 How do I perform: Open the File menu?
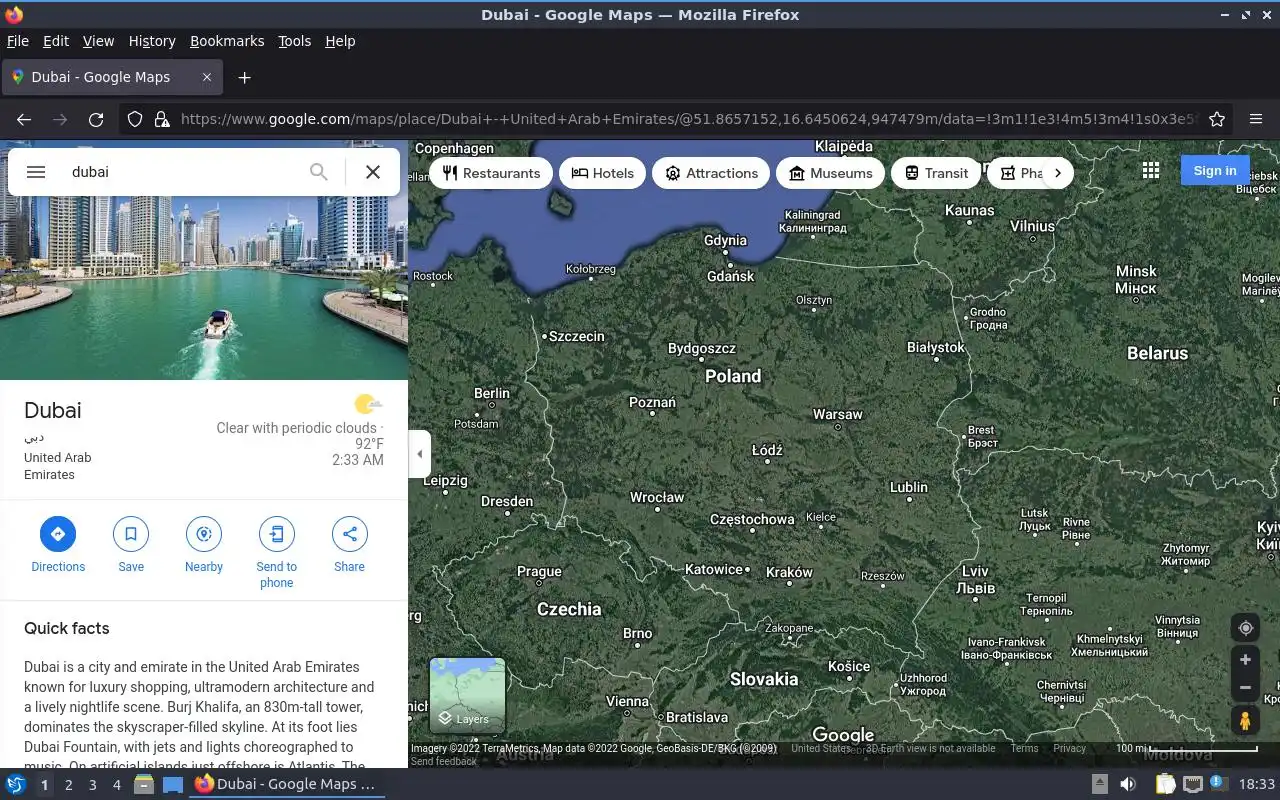(17, 41)
